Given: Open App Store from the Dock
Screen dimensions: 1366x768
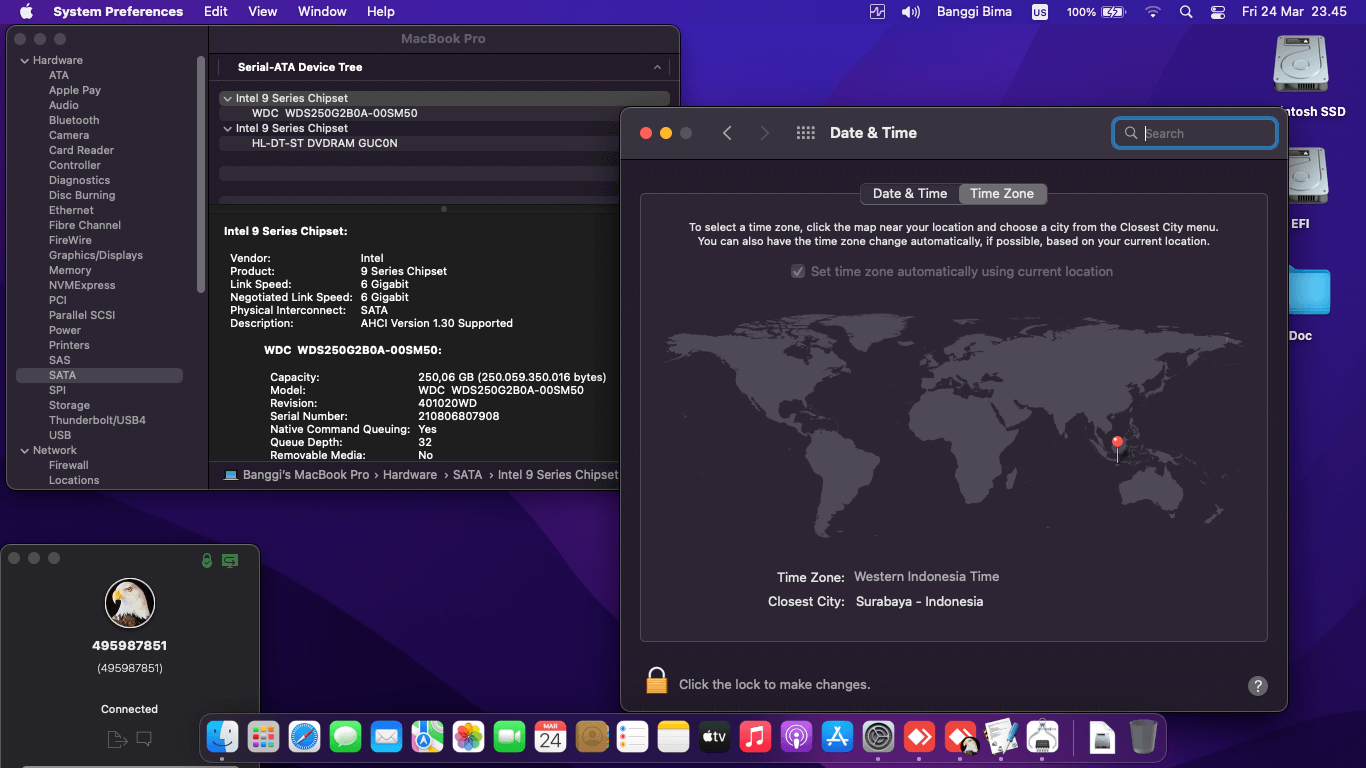Looking at the screenshot, I should click(837, 738).
